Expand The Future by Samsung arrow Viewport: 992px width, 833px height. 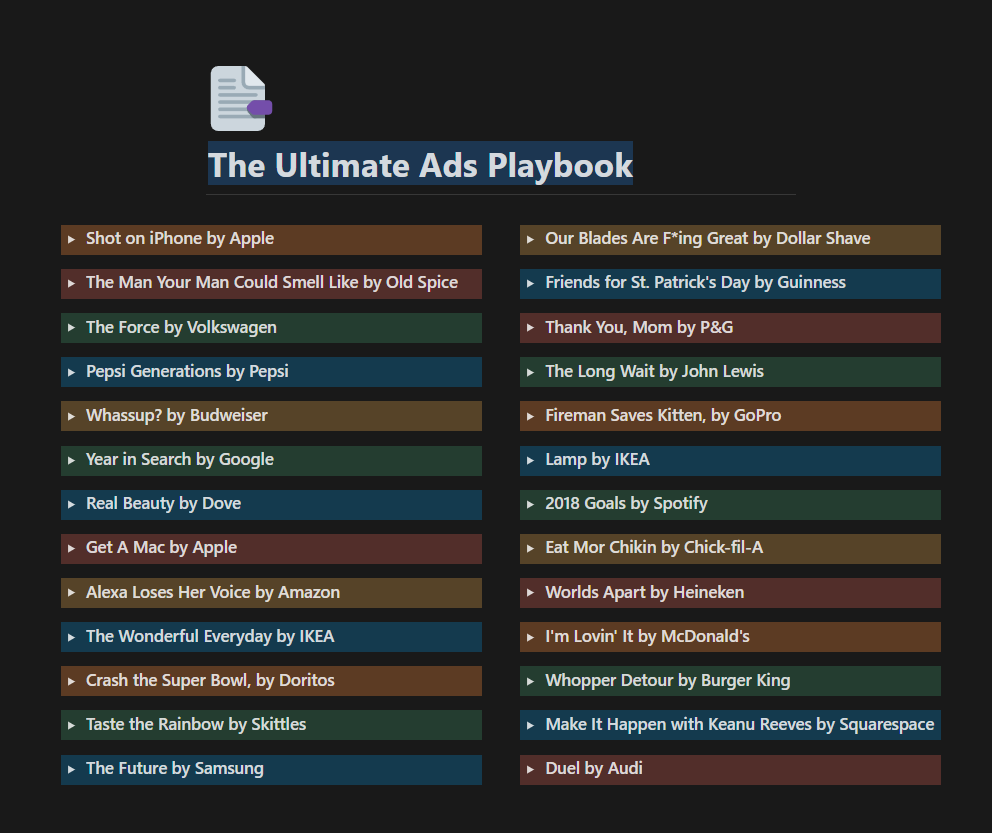pos(71,769)
